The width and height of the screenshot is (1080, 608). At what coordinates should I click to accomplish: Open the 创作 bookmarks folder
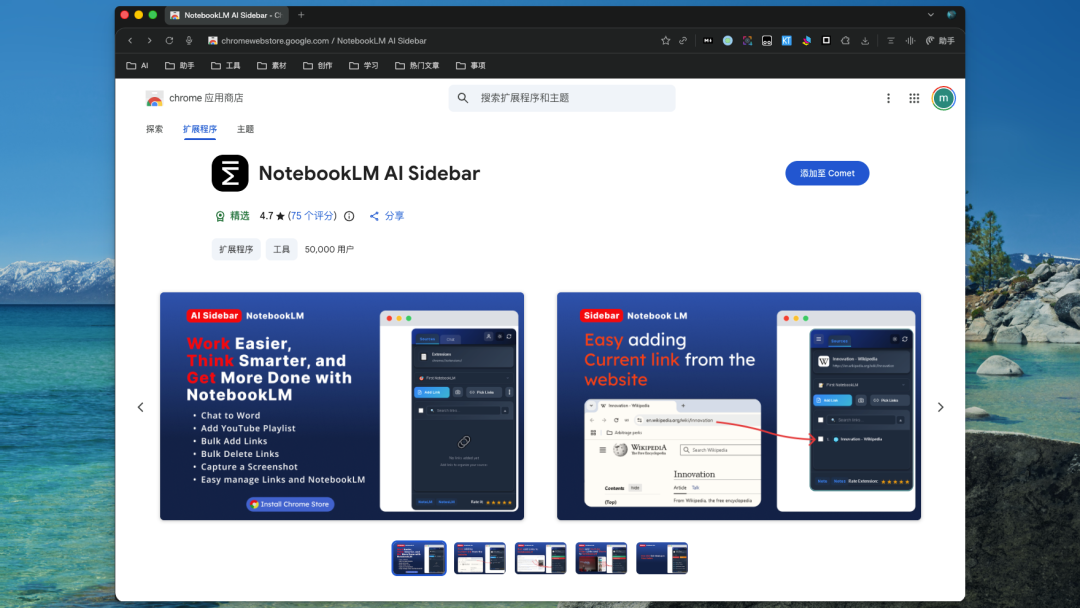pos(318,65)
